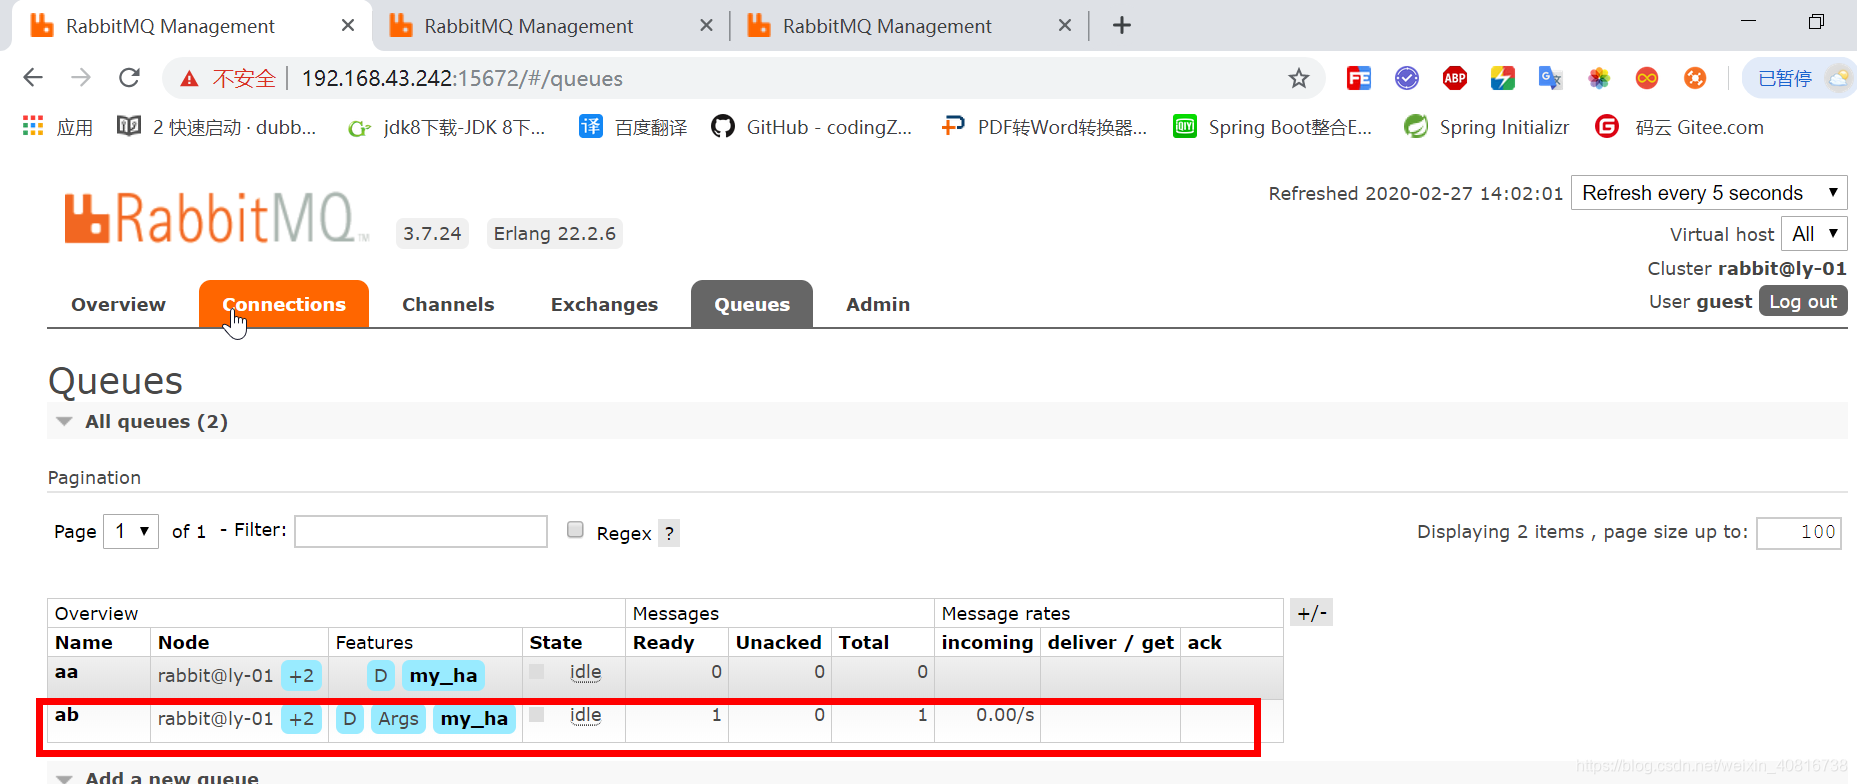Click the RabbitMQ logo
Screen dimensions: 1857x784
[x=216, y=218]
